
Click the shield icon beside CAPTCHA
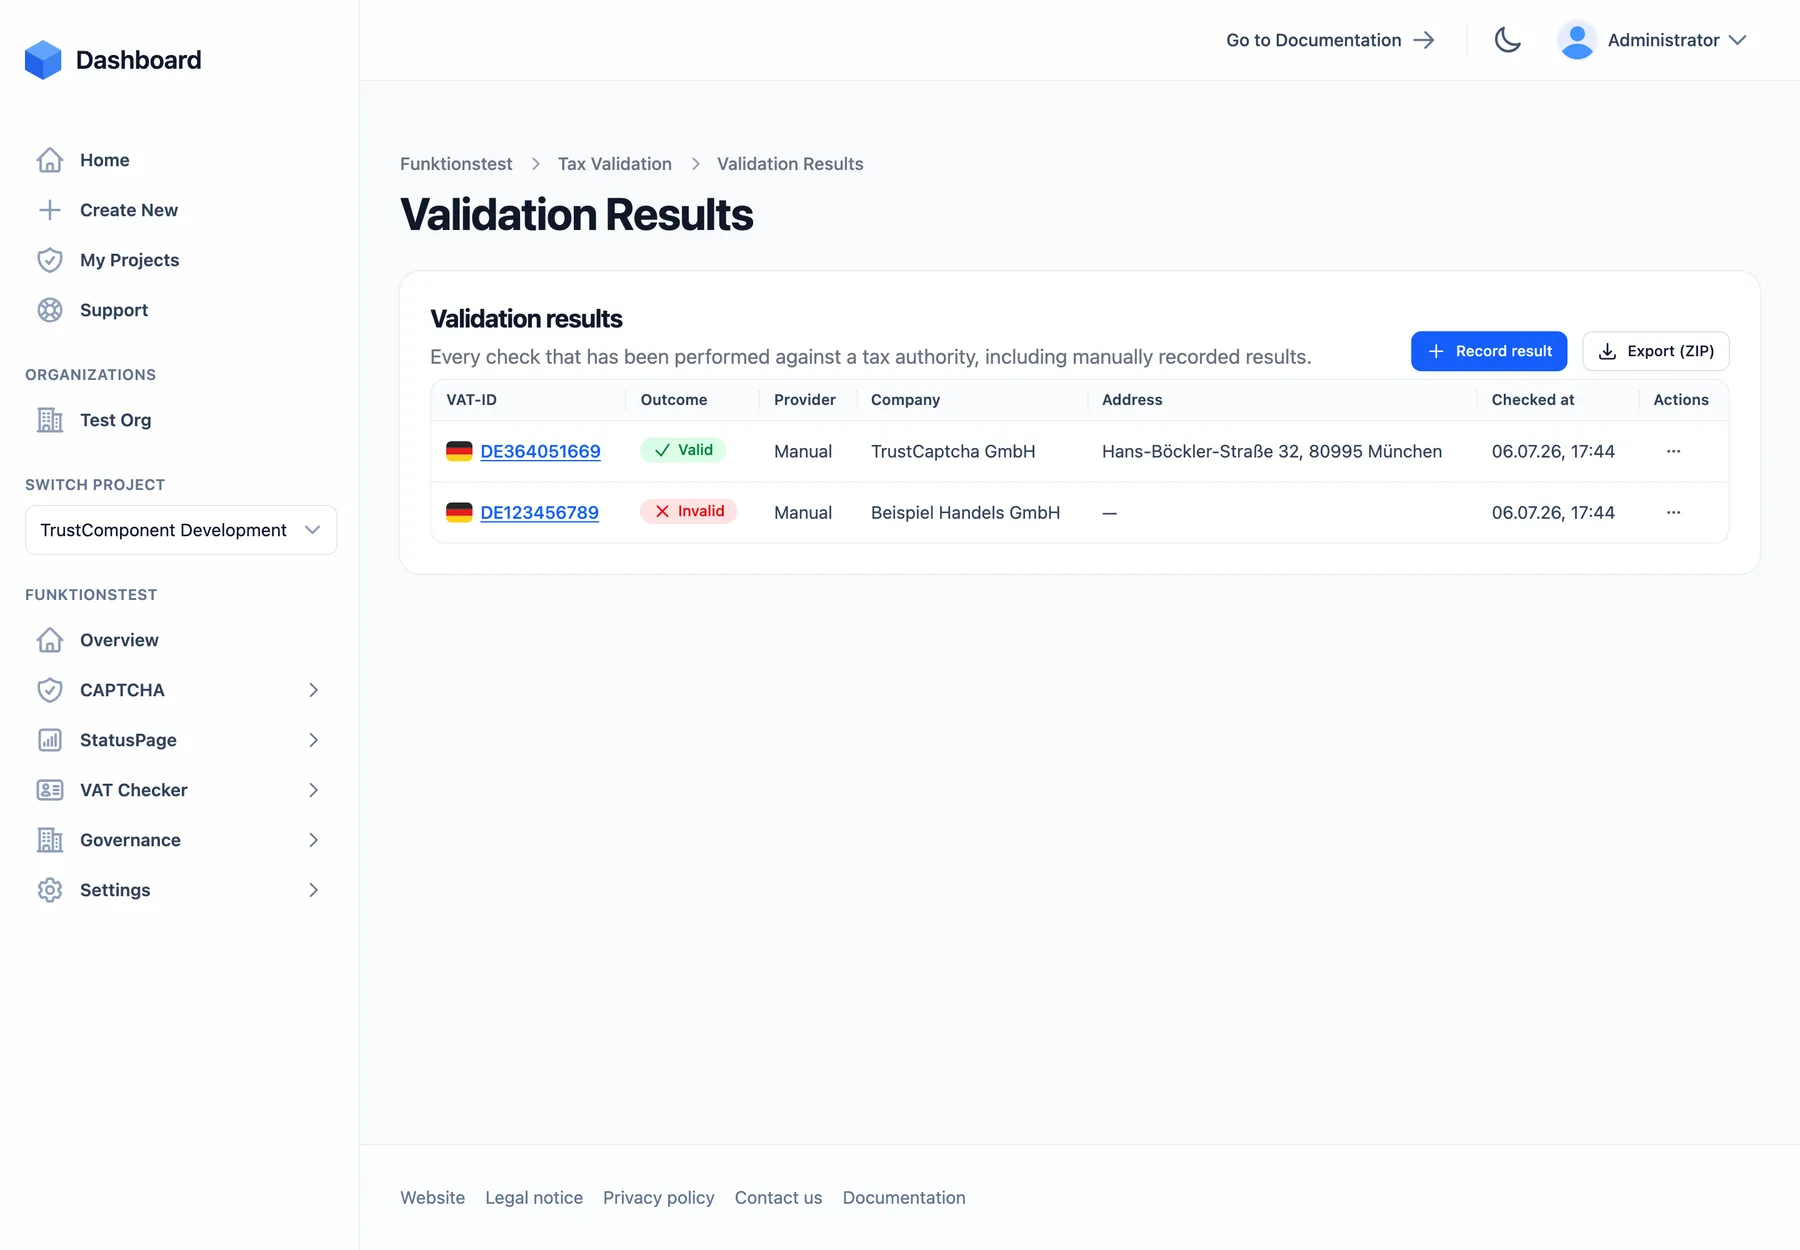[x=50, y=690]
